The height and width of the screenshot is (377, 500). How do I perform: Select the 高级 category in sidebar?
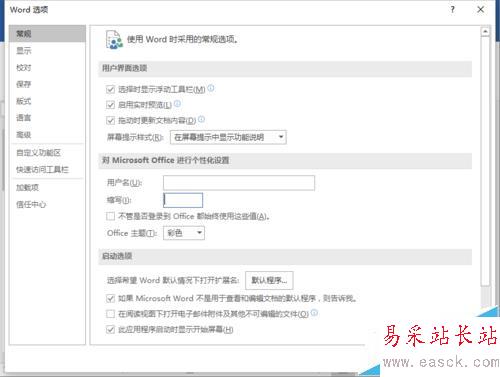[47, 135]
